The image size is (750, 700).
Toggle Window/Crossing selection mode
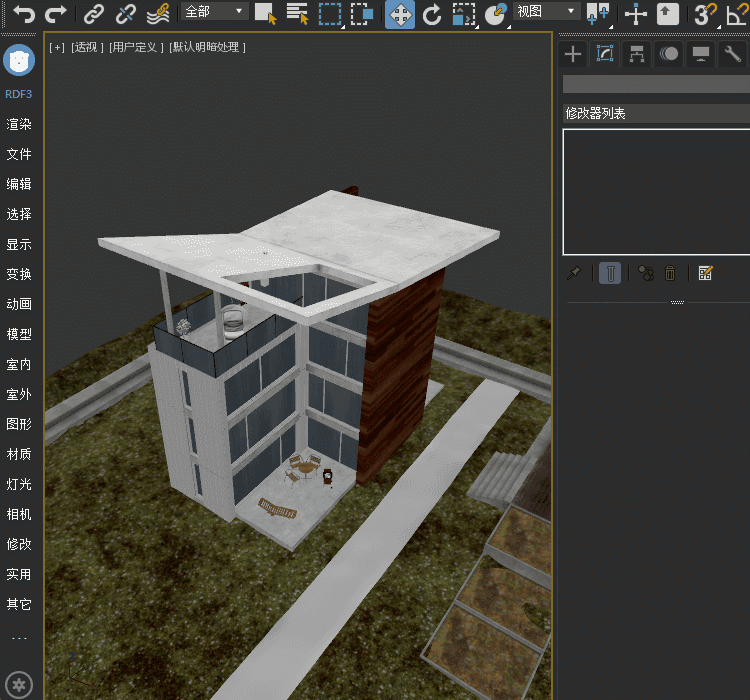(x=361, y=14)
